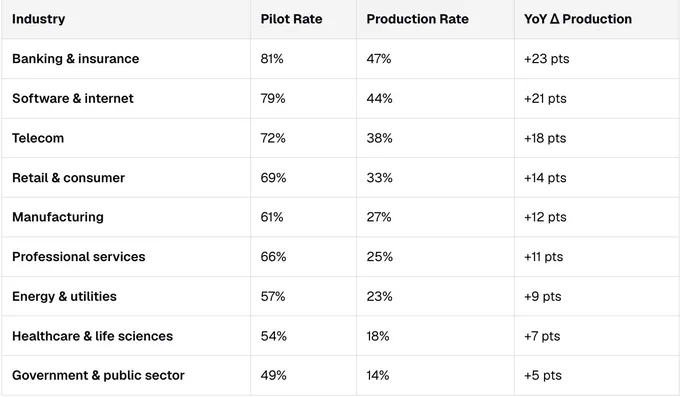This screenshot has width=680, height=397.
Task: Select the +23 pts cell
Action: 546,59
